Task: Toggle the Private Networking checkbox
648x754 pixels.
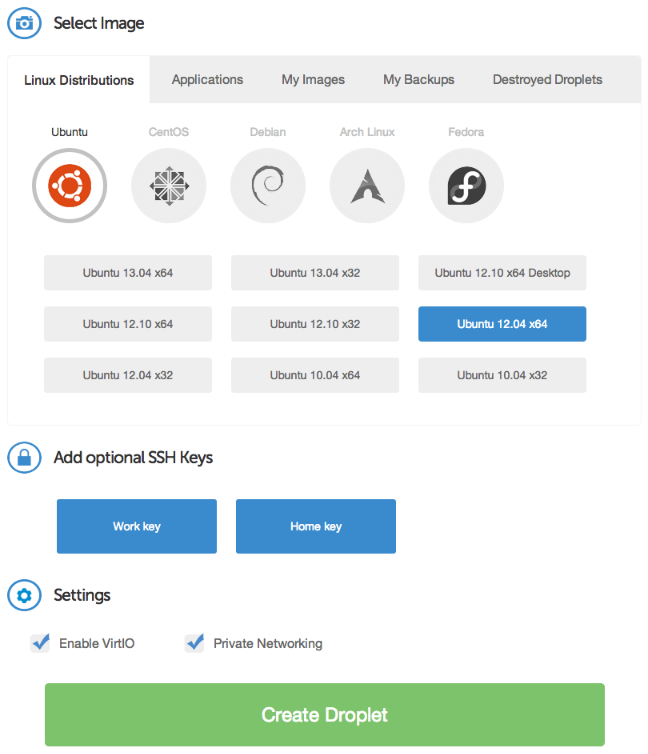Action: pos(195,643)
